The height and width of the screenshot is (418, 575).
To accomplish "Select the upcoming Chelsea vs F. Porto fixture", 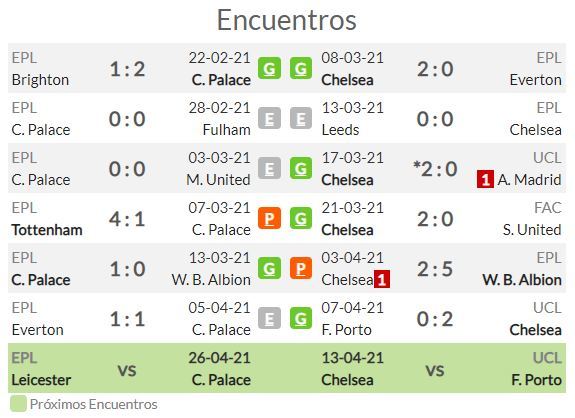I will [x=442, y=368].
